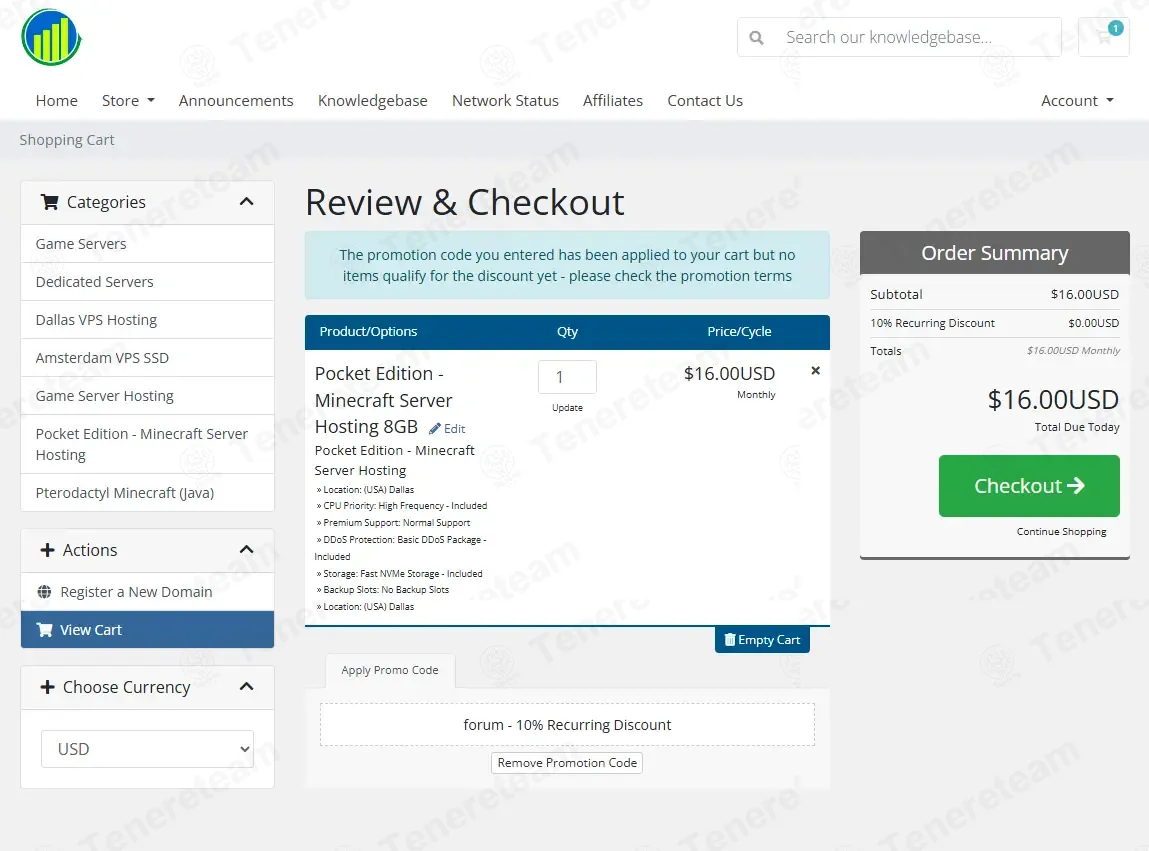Click the site logo with bar chart

pos(51,37)
